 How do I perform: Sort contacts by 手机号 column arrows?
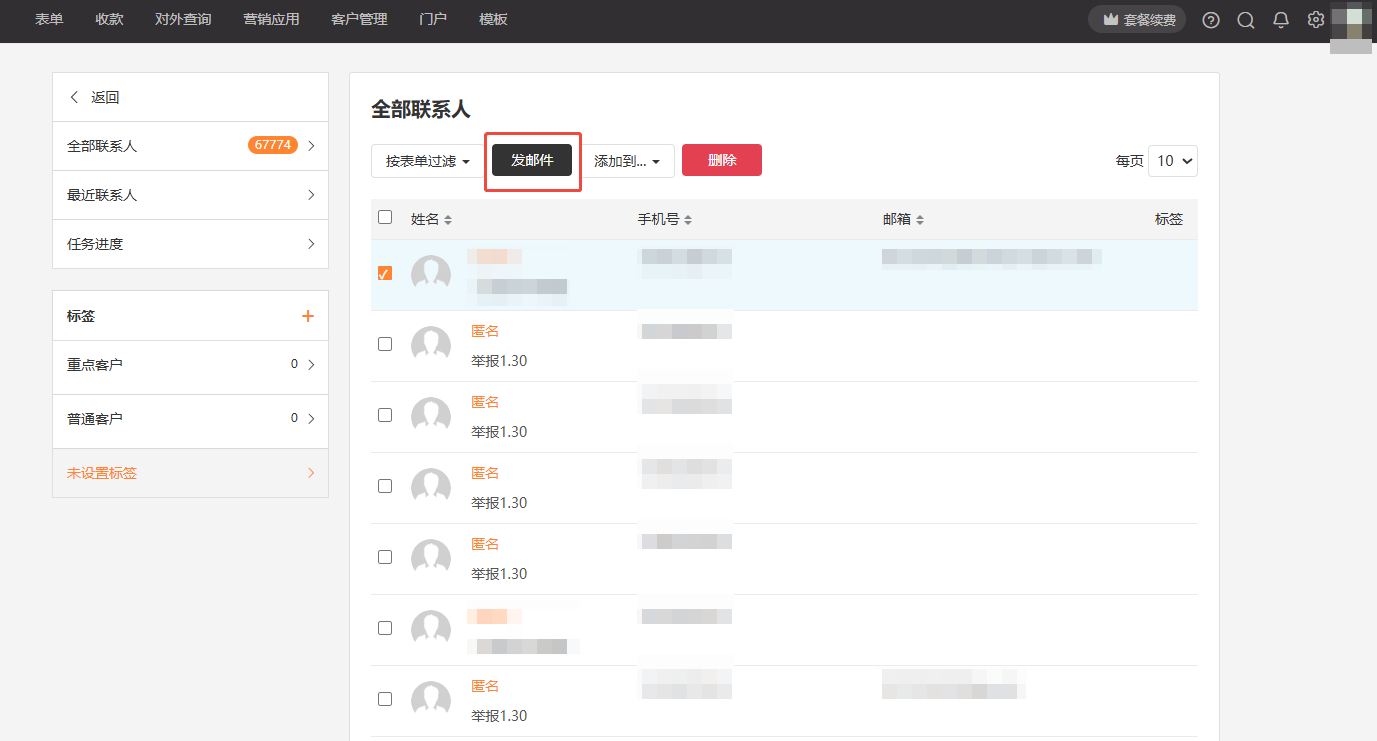(688, 220)
